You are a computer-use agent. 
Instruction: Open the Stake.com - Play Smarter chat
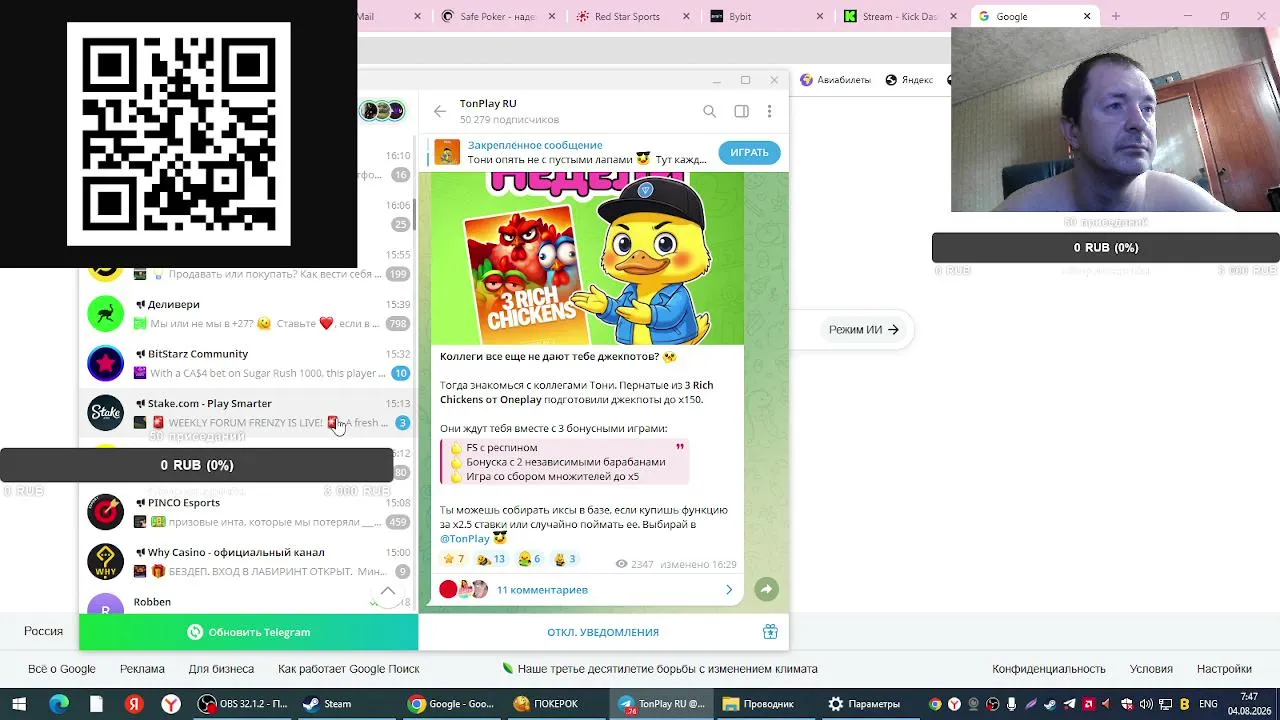point(249,412)
